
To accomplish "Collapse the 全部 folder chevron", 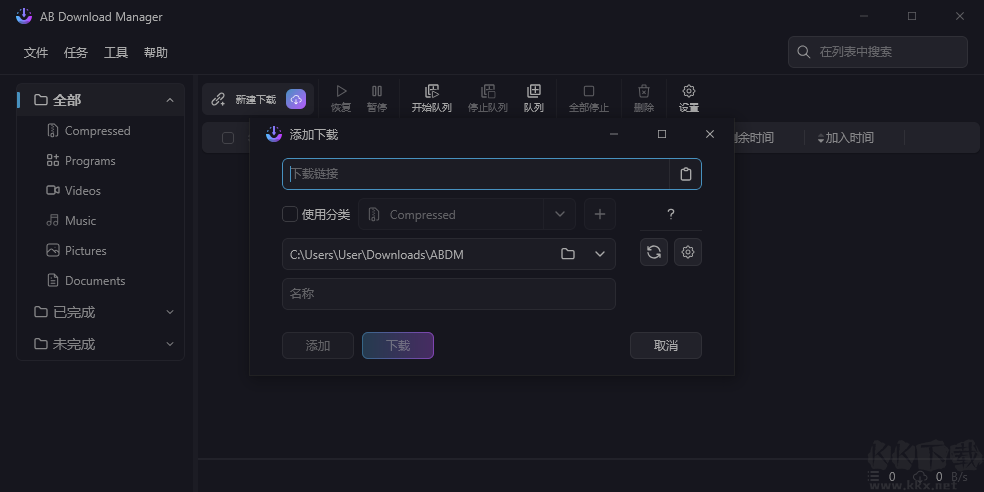I will click(x=169, y=100).
